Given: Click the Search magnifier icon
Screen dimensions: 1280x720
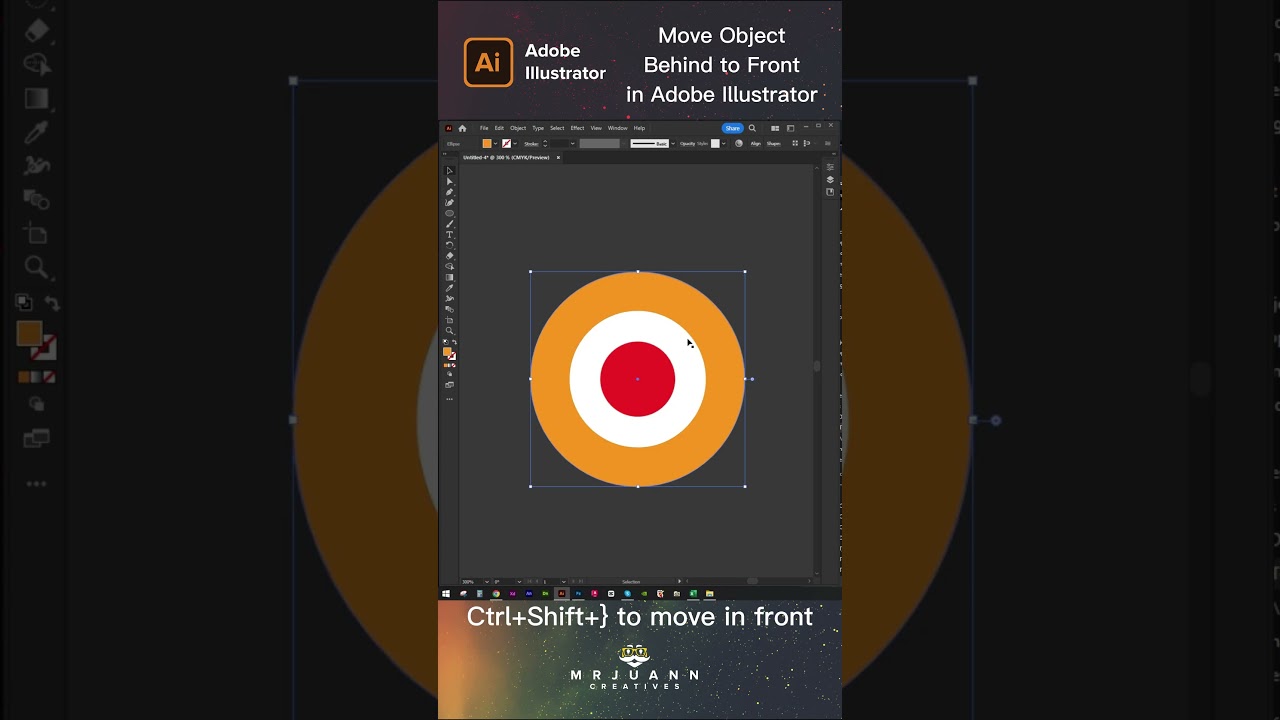Looking at the screenshot, I should [752, 128].
